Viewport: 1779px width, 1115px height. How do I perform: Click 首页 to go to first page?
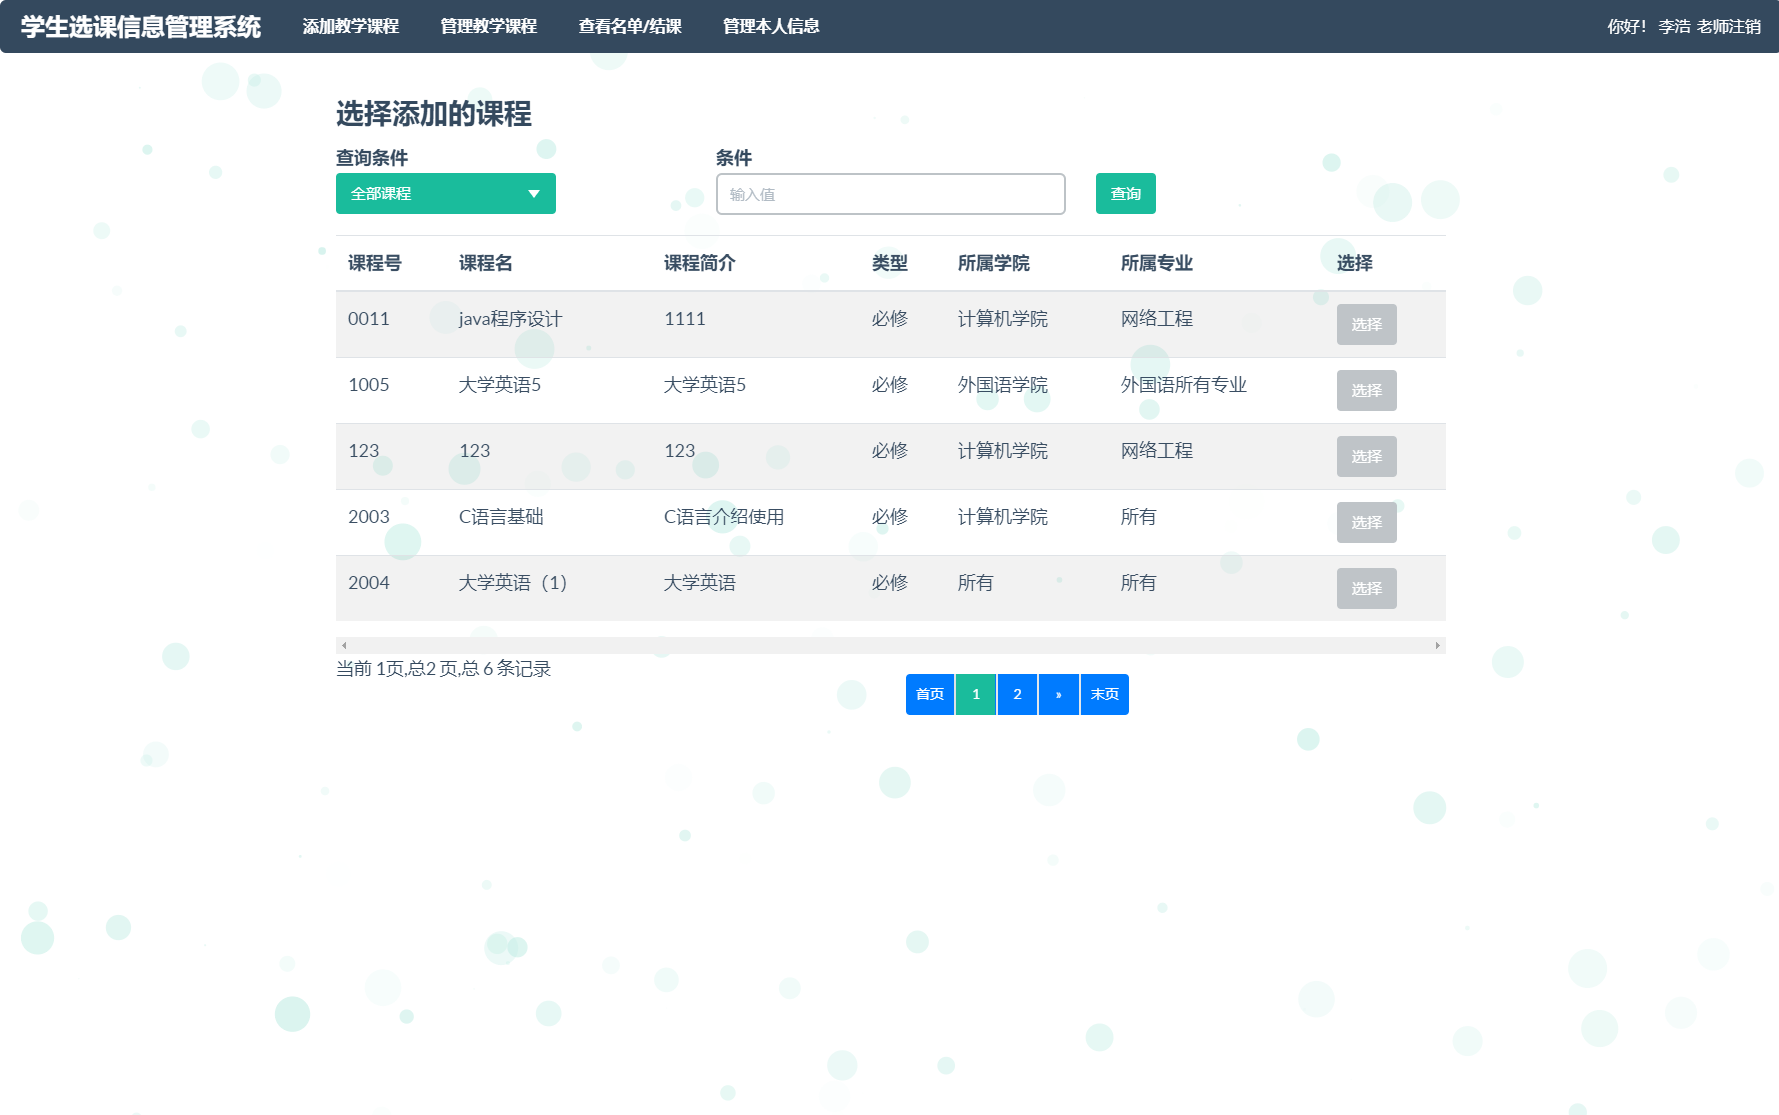pyautogui.click(x=929, y=694)
